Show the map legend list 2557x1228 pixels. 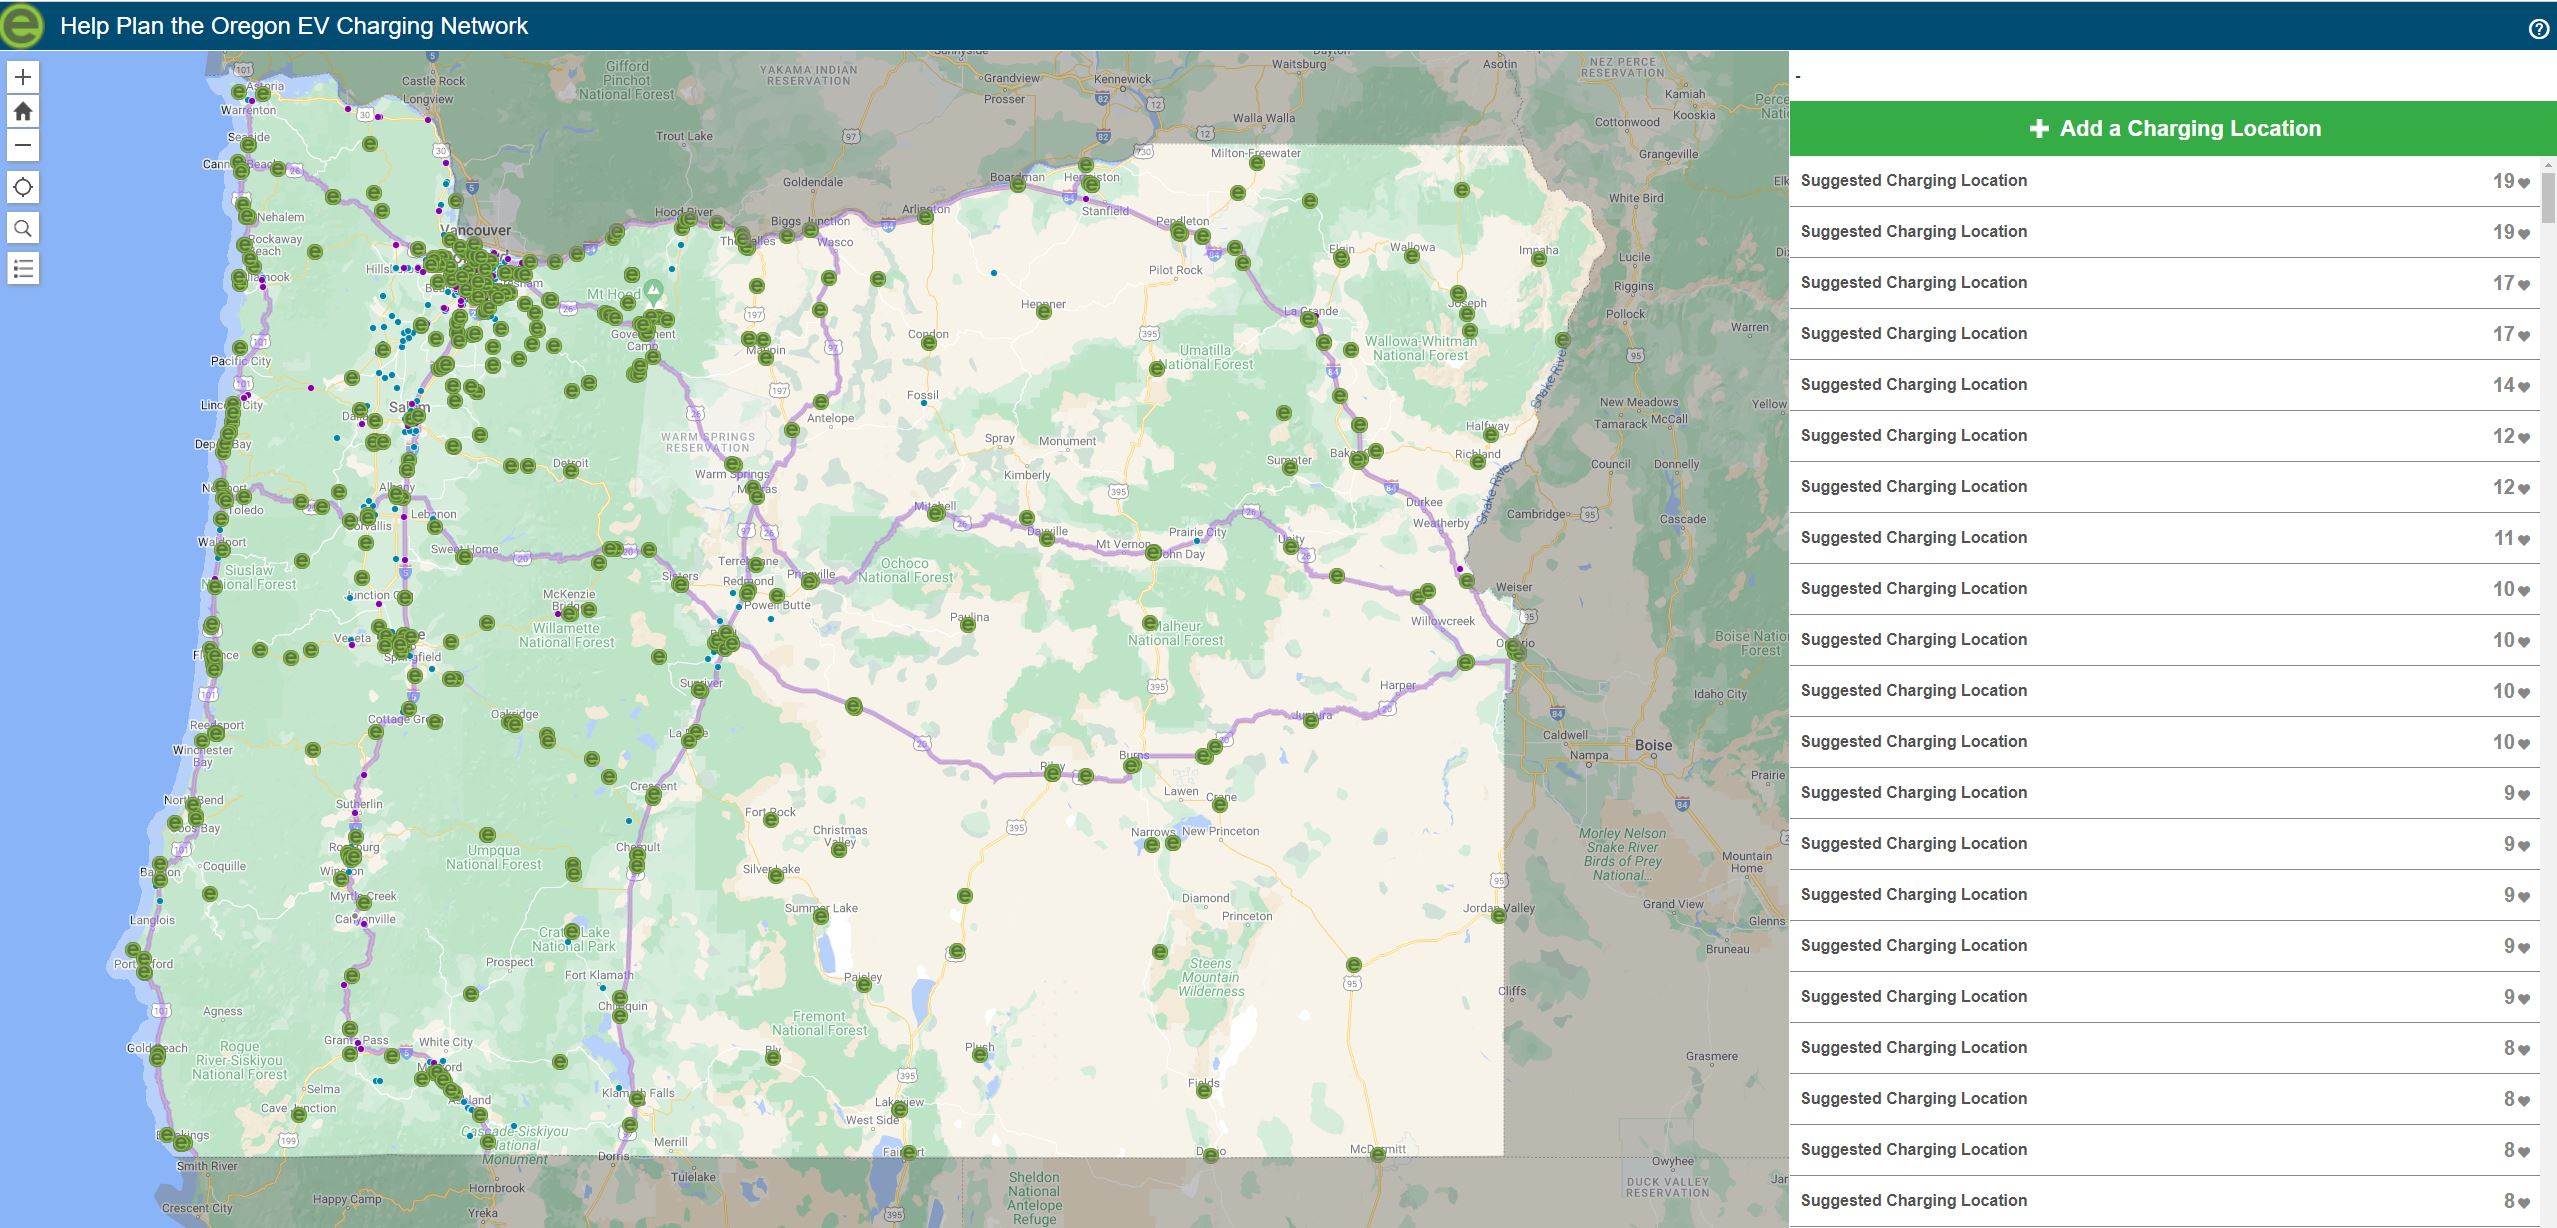point(23,268)
